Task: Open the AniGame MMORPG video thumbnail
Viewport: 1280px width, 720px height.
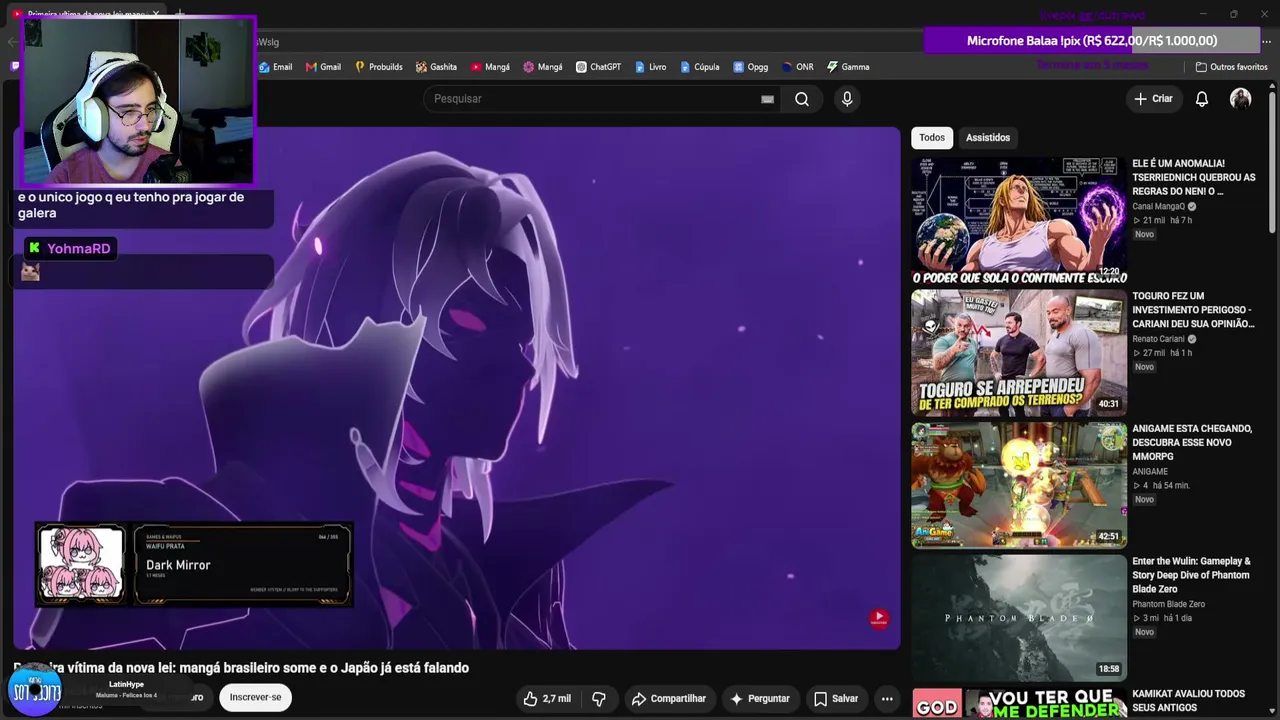Action: tap(1019, 485)
